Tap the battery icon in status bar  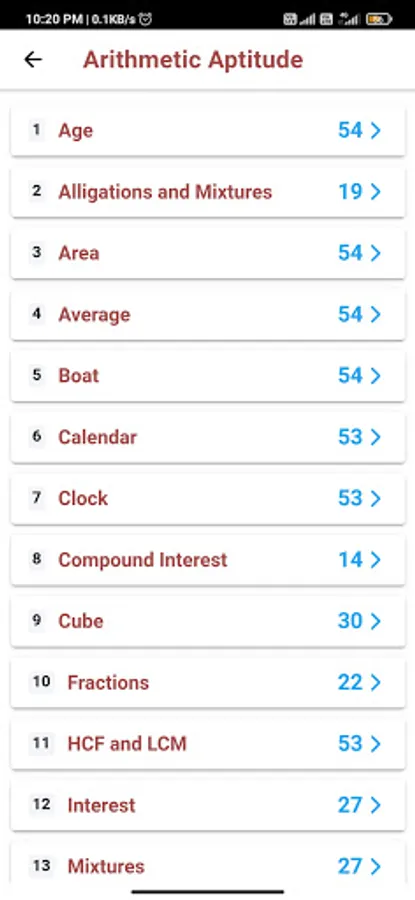pyautogui.click(x=378, y=20)
